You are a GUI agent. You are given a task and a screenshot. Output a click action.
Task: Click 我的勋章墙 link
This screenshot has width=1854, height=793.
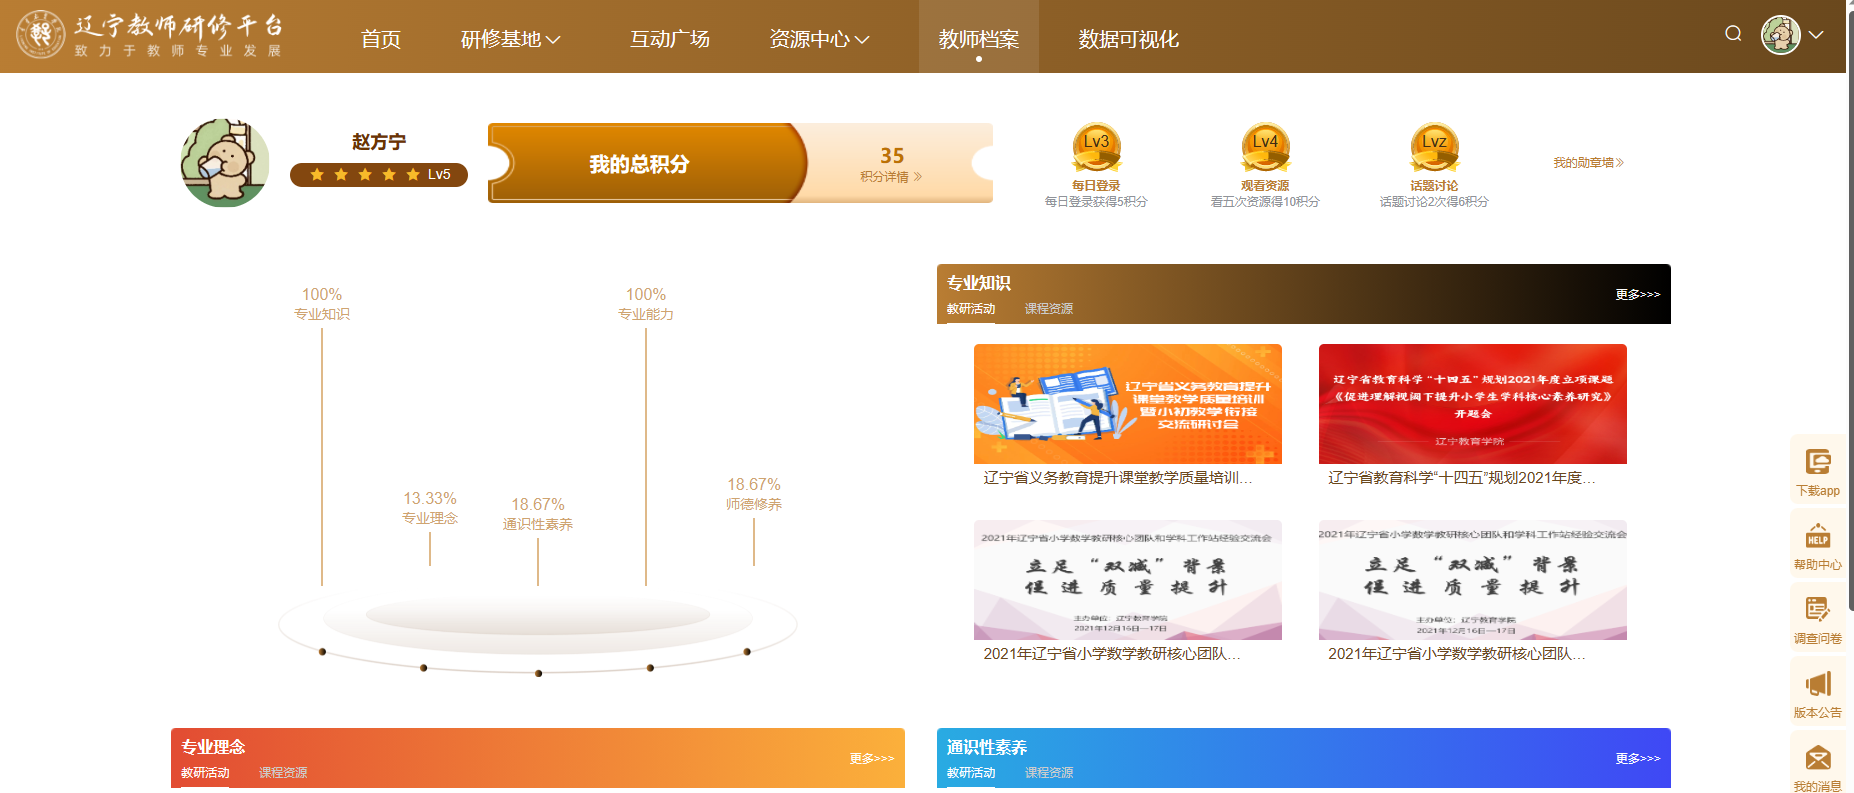point(1588,163)
